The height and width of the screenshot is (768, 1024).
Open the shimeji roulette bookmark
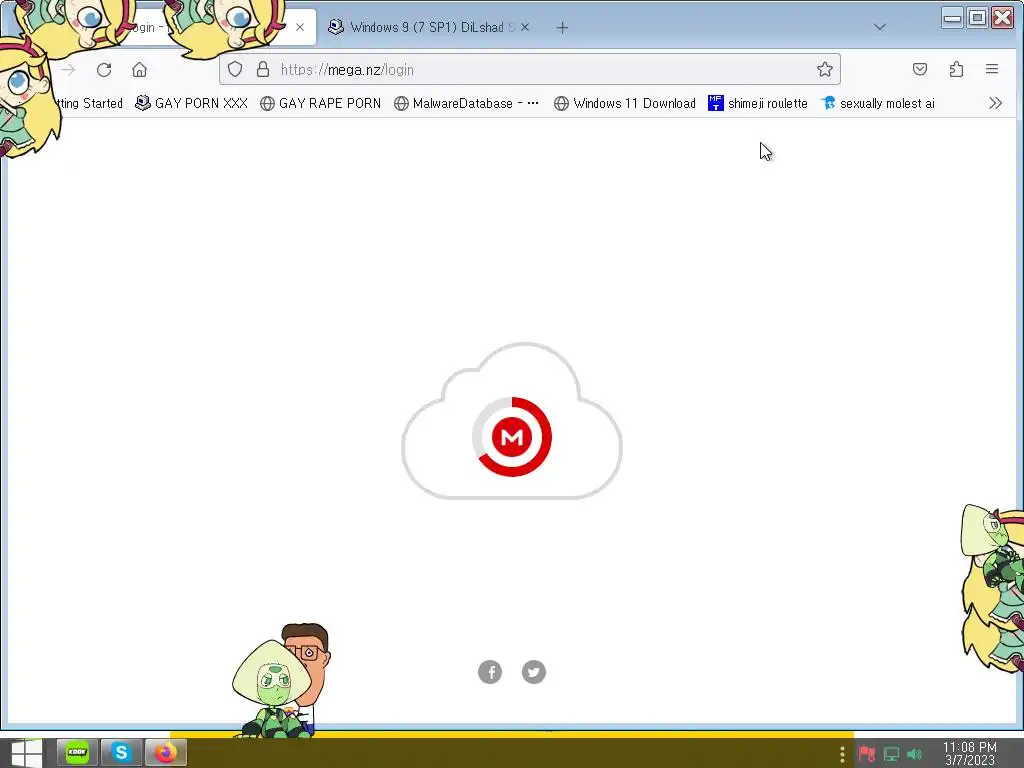(758, 103)
